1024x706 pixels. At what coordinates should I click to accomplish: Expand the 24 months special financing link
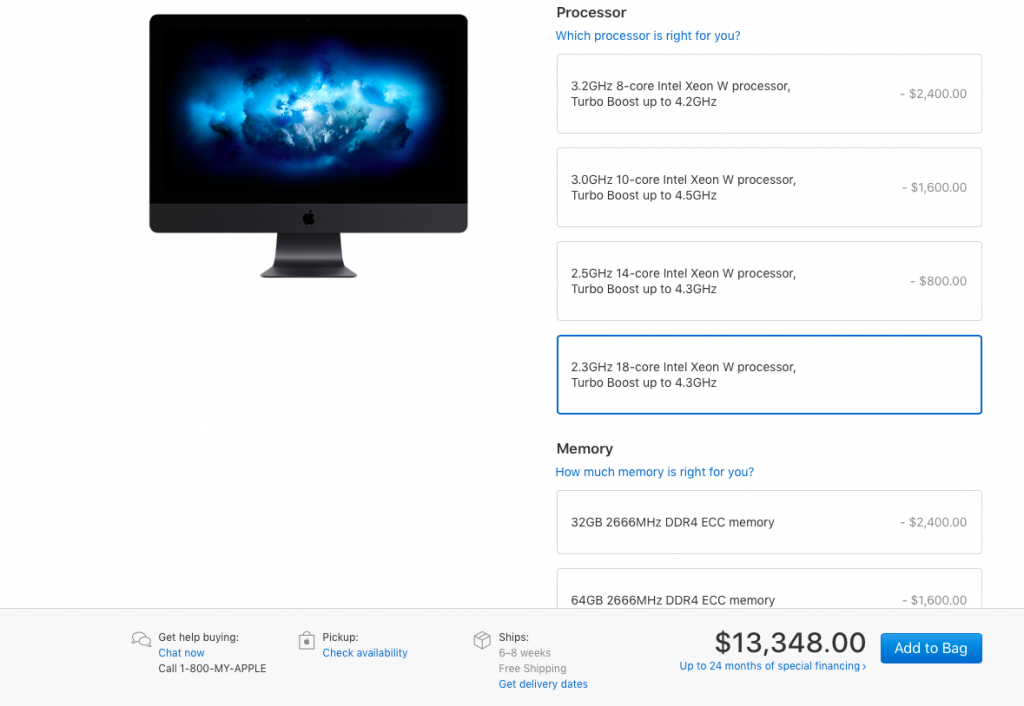[773, 666]
